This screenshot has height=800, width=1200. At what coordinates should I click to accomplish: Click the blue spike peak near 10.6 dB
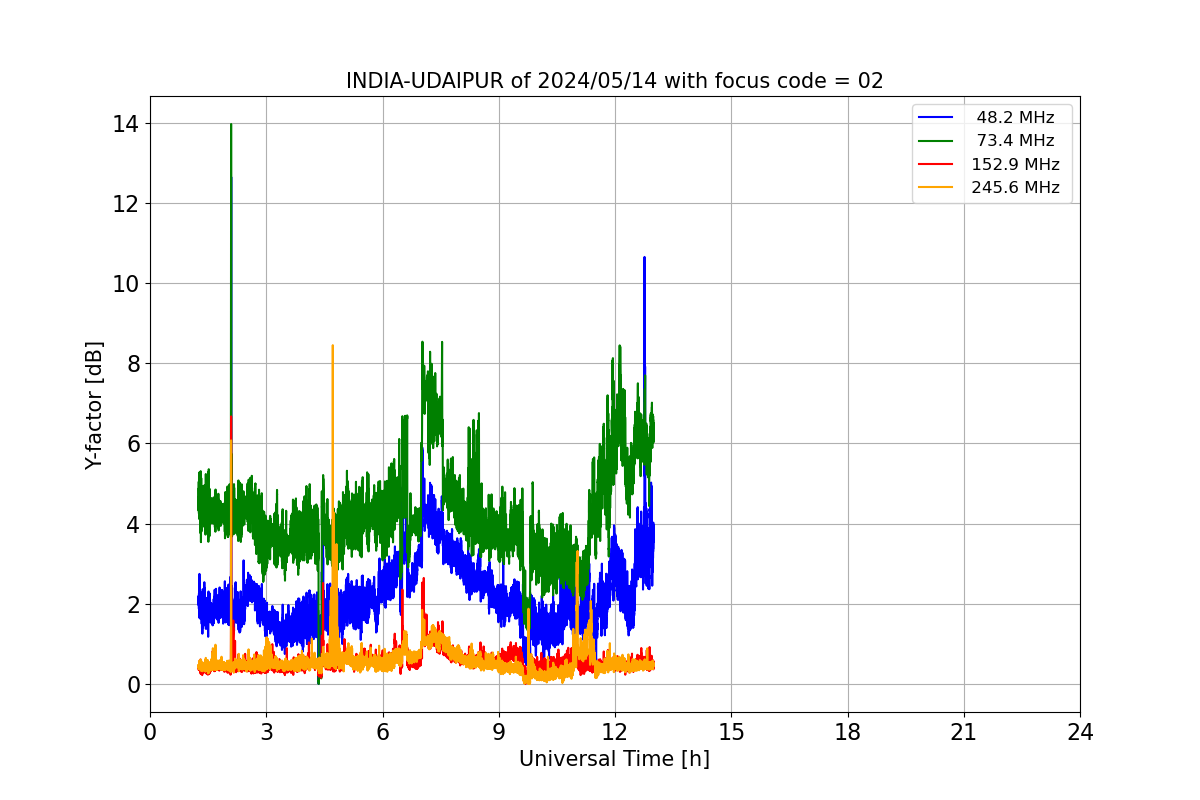tap(644, 258)
